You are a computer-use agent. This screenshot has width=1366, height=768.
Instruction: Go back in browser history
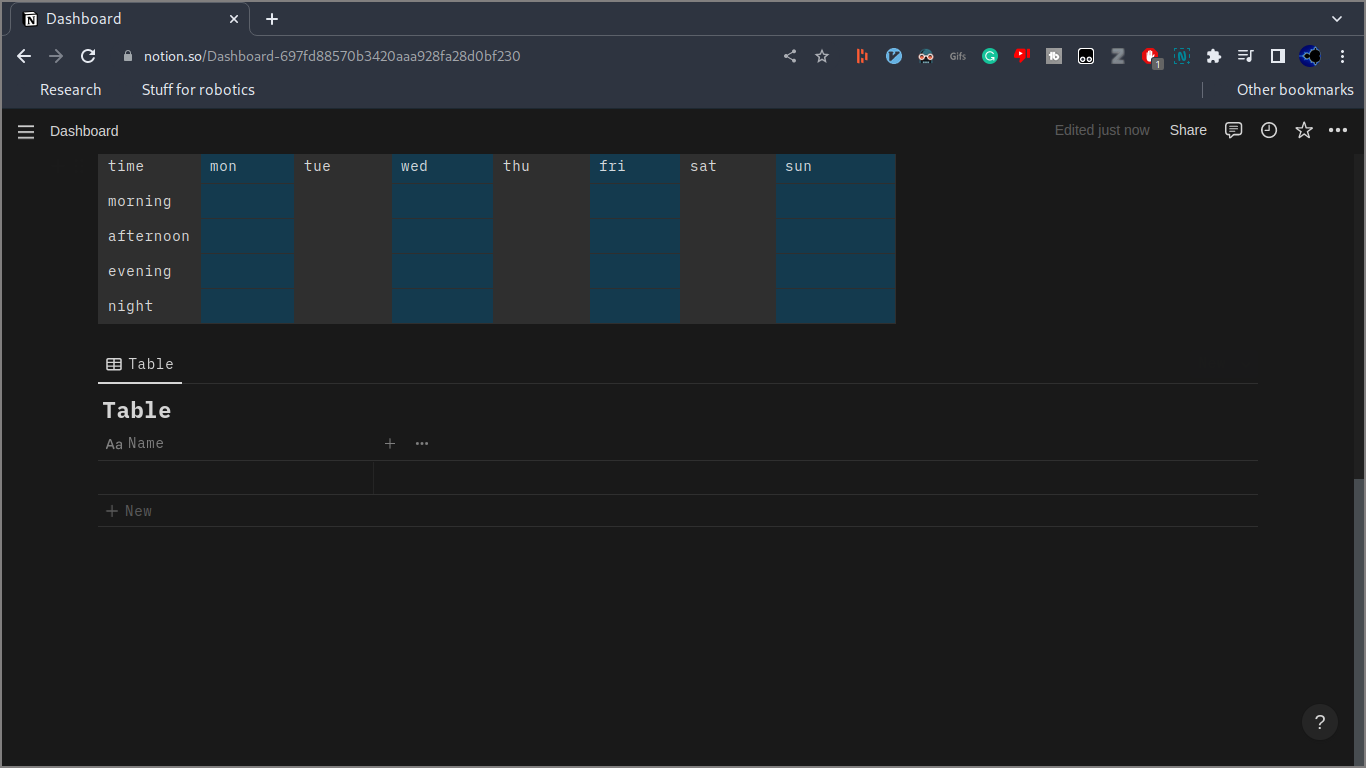click(24, 56)
